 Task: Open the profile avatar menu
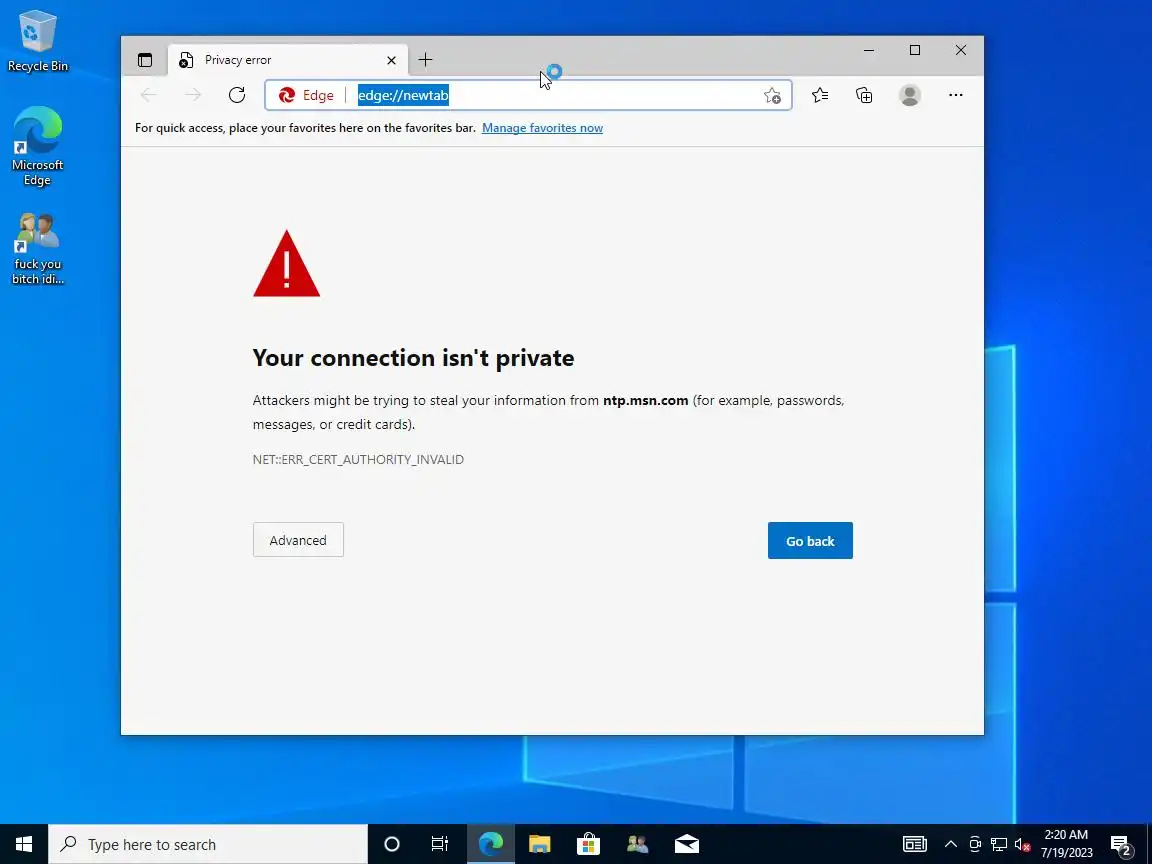coord(910,95)
